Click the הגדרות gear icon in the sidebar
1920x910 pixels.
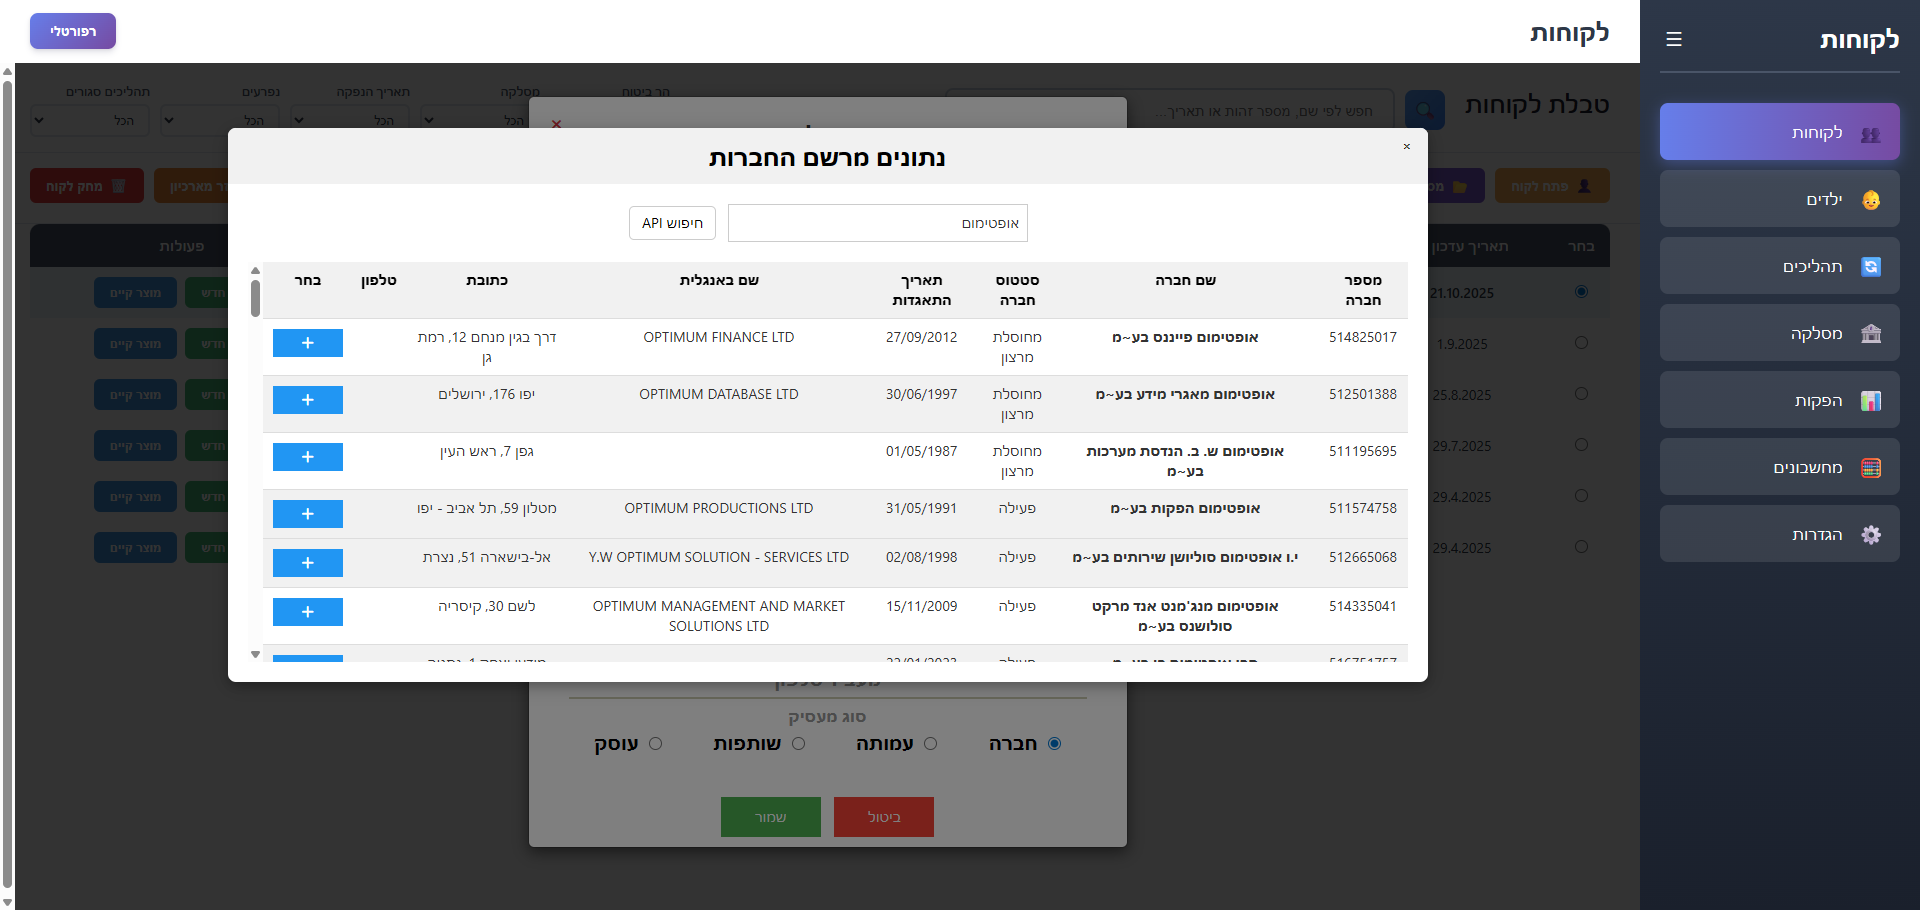1871,535
